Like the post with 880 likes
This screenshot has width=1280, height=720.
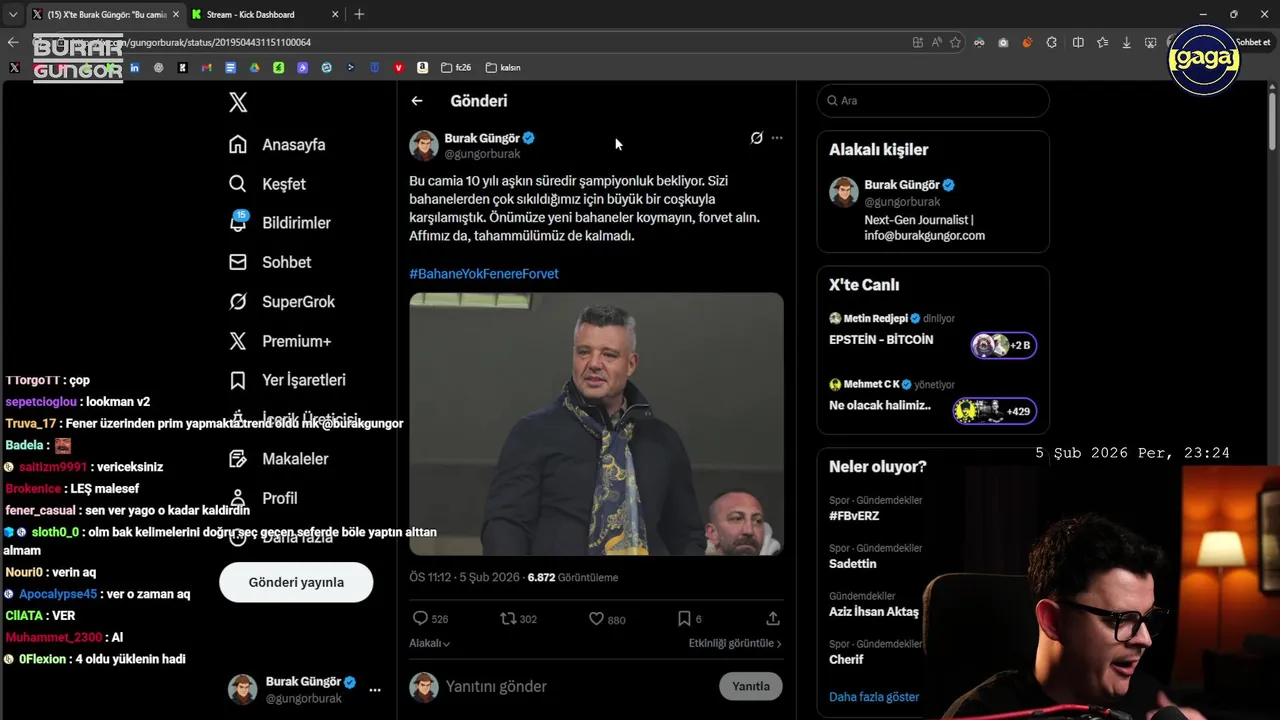pos(596,619)
